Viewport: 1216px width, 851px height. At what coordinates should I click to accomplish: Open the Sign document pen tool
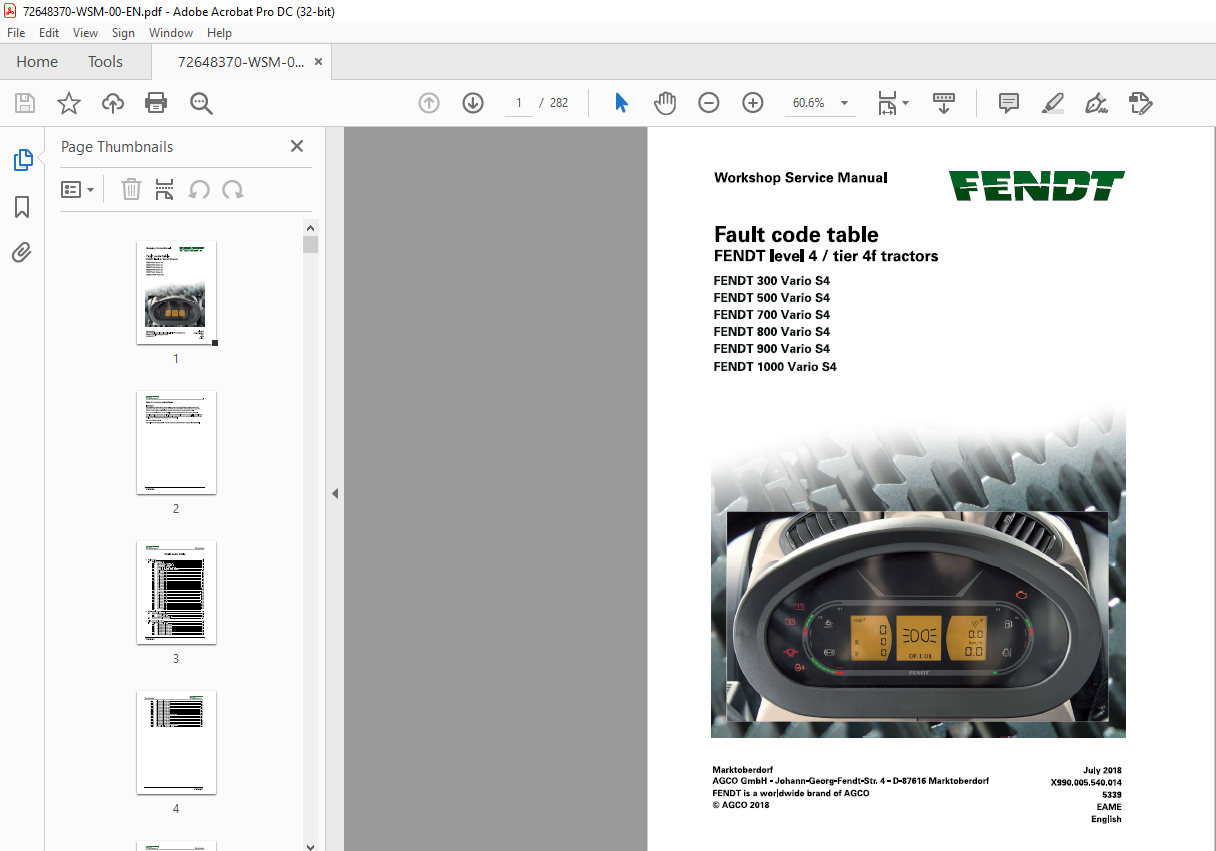point(1096,103)
